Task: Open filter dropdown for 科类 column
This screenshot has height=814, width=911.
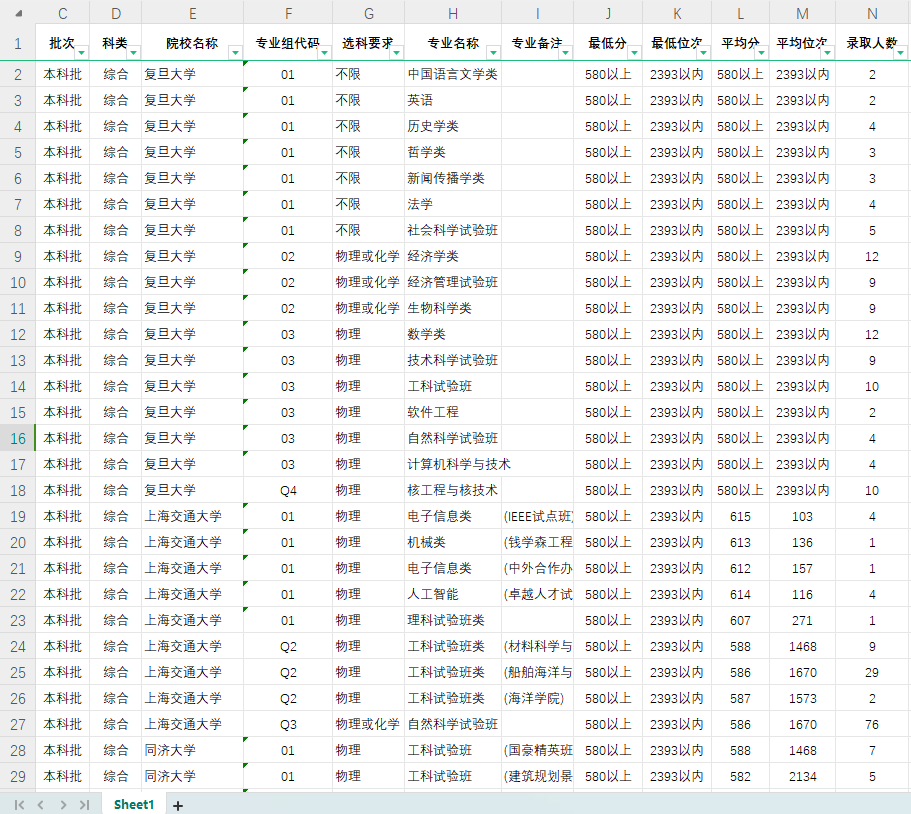Action: click(x=134, y=53)
